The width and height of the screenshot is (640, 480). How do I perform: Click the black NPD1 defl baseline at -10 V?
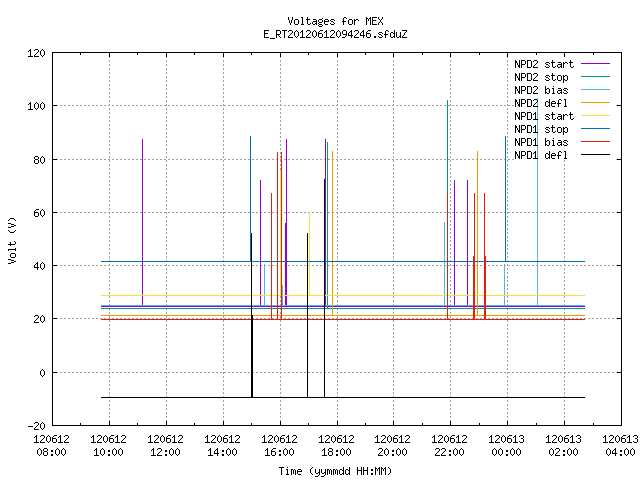[343, 397]
